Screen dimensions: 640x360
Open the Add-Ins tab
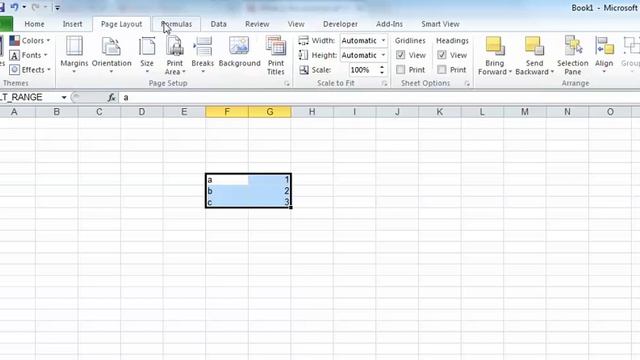tap(389, 24)
